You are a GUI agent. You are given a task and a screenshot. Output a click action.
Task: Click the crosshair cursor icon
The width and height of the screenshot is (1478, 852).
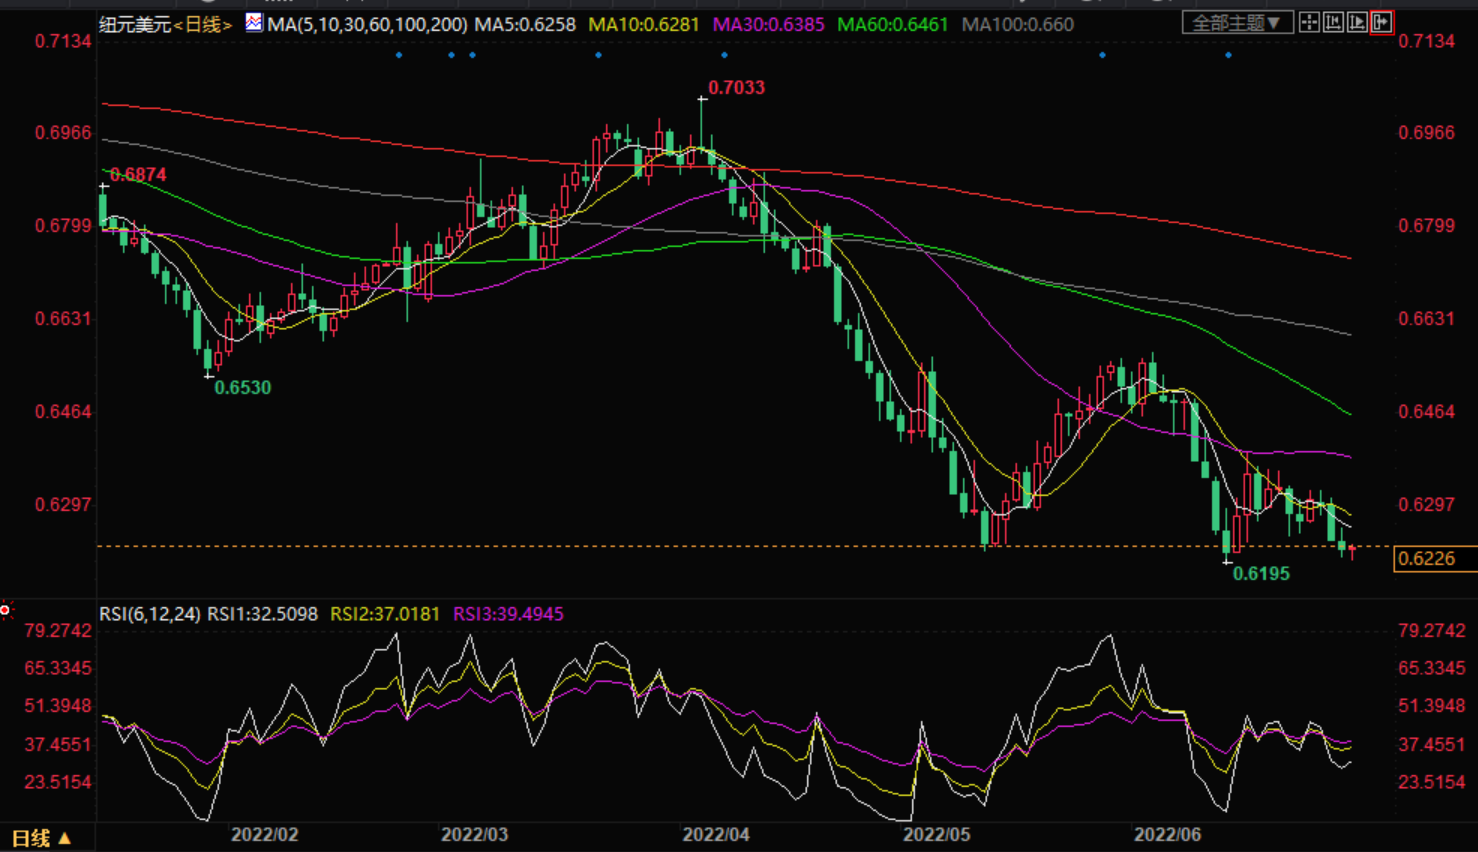tap(1309, 22)
